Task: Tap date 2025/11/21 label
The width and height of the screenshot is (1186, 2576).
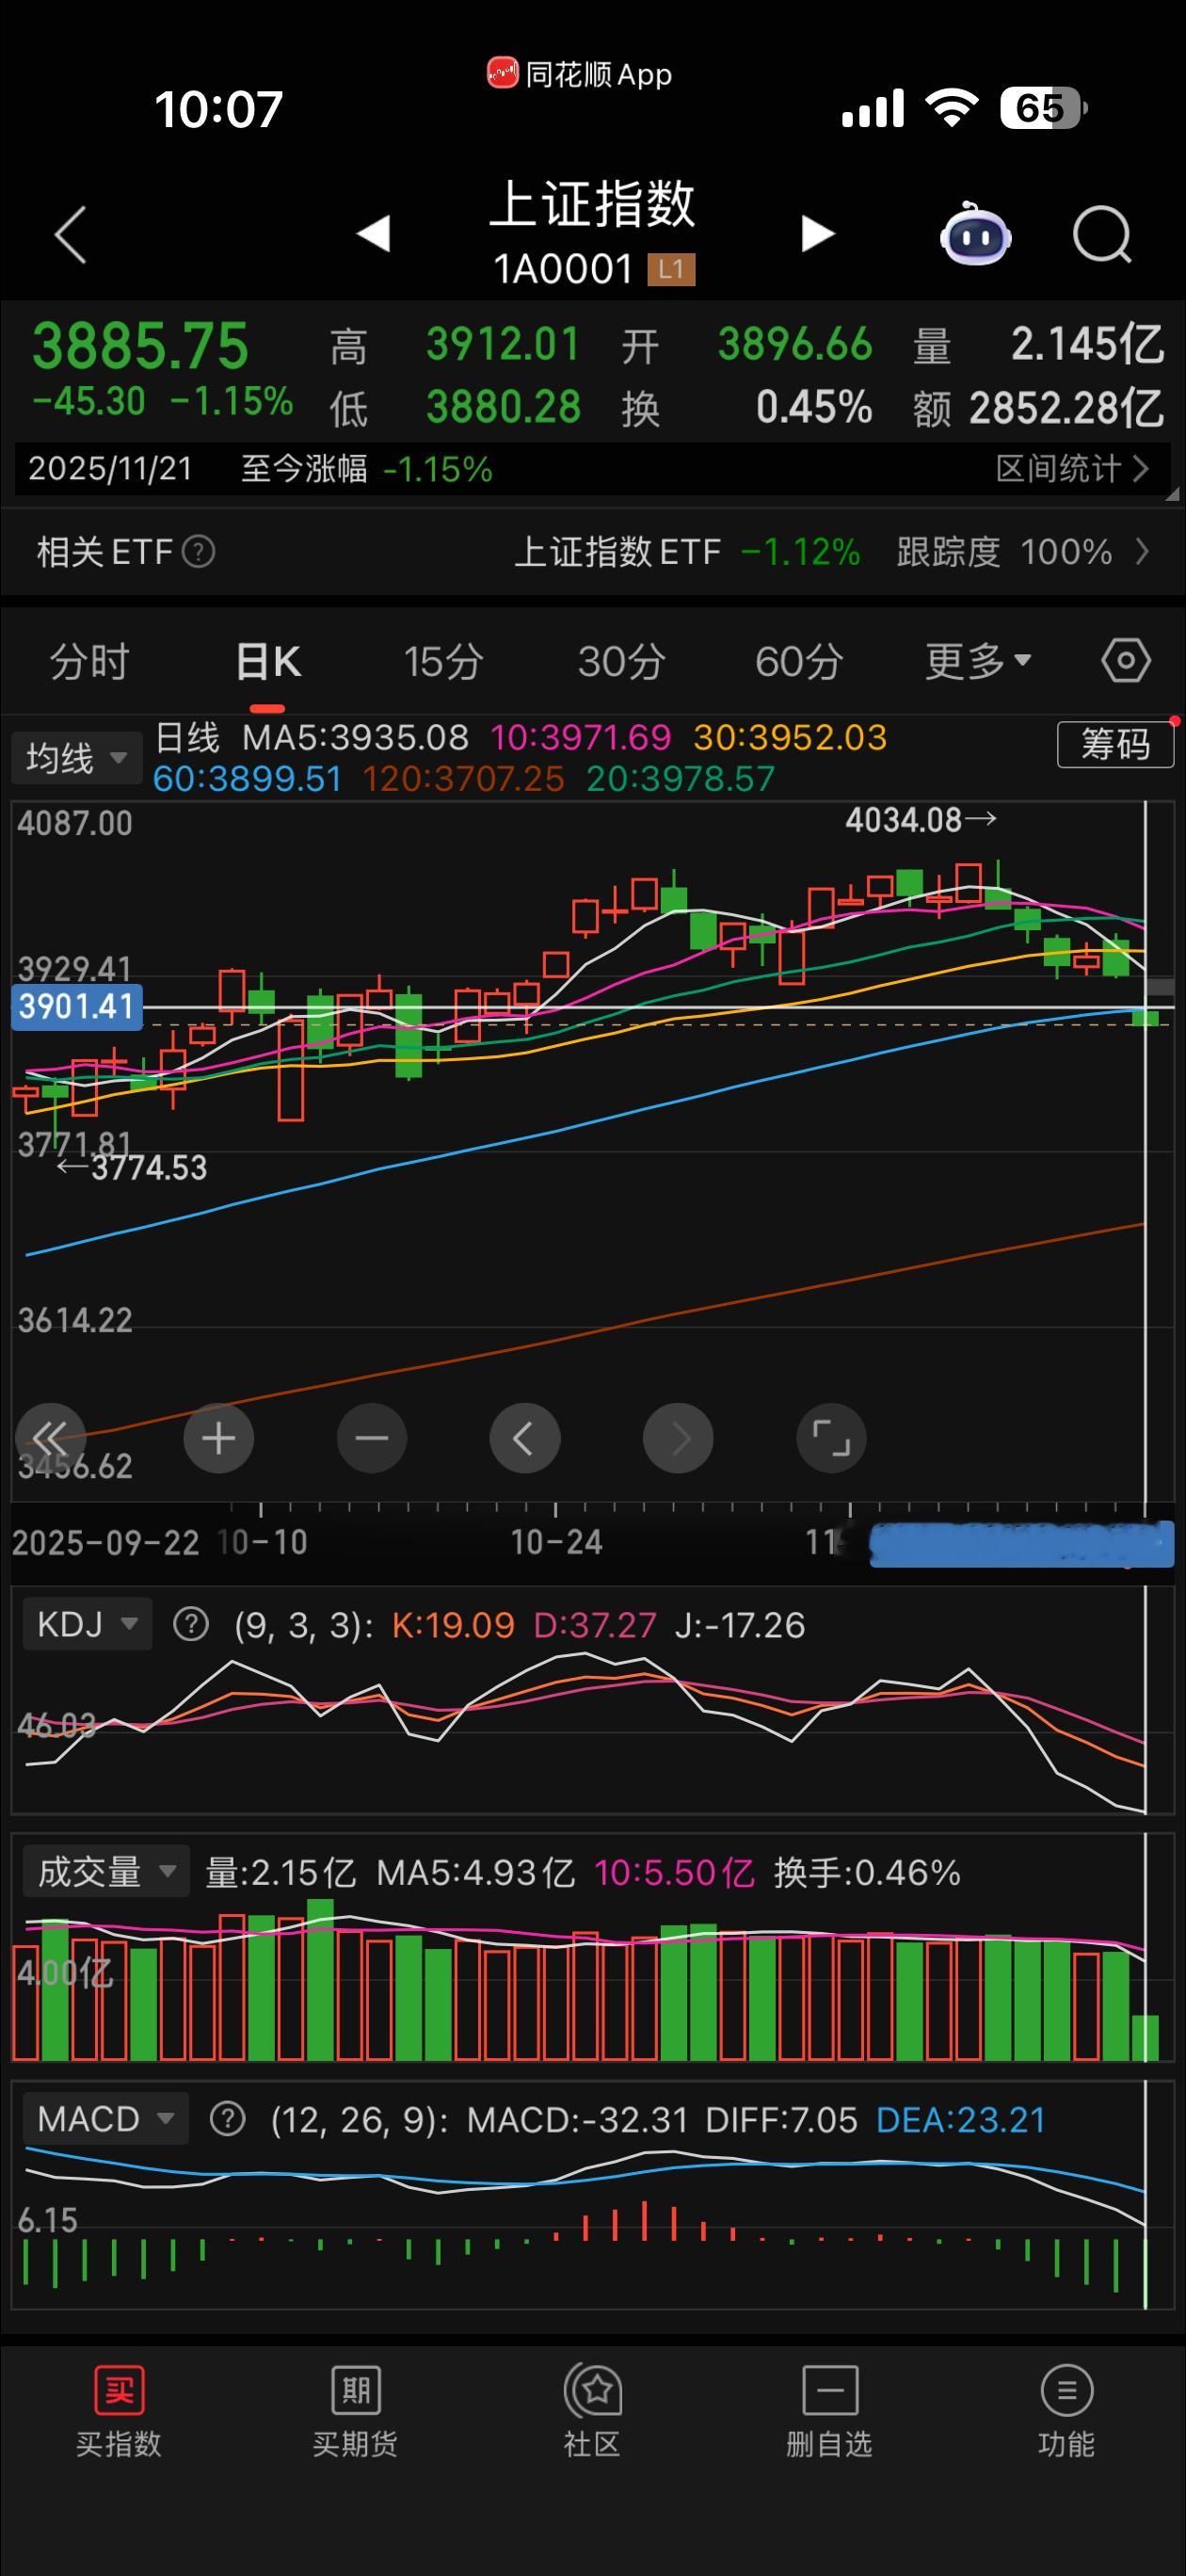Action: pos(110,468)
